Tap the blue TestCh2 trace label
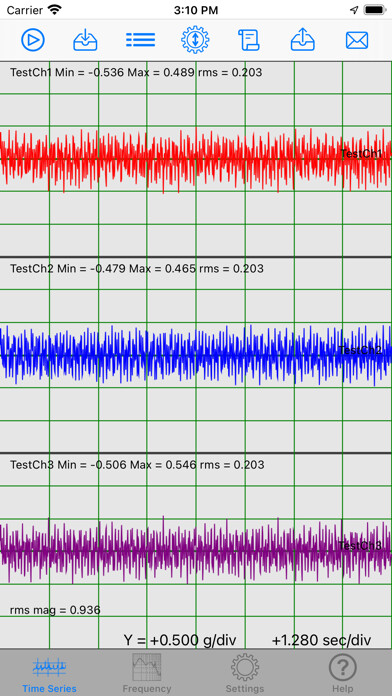This screenshot has width=392, height=696. (x=360, y=350)
